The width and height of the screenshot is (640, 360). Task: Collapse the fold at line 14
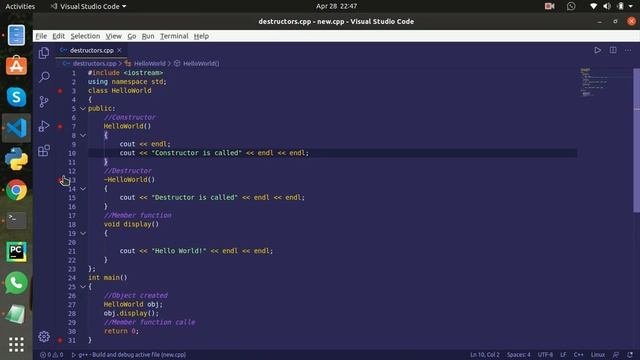tap(83, 189)
